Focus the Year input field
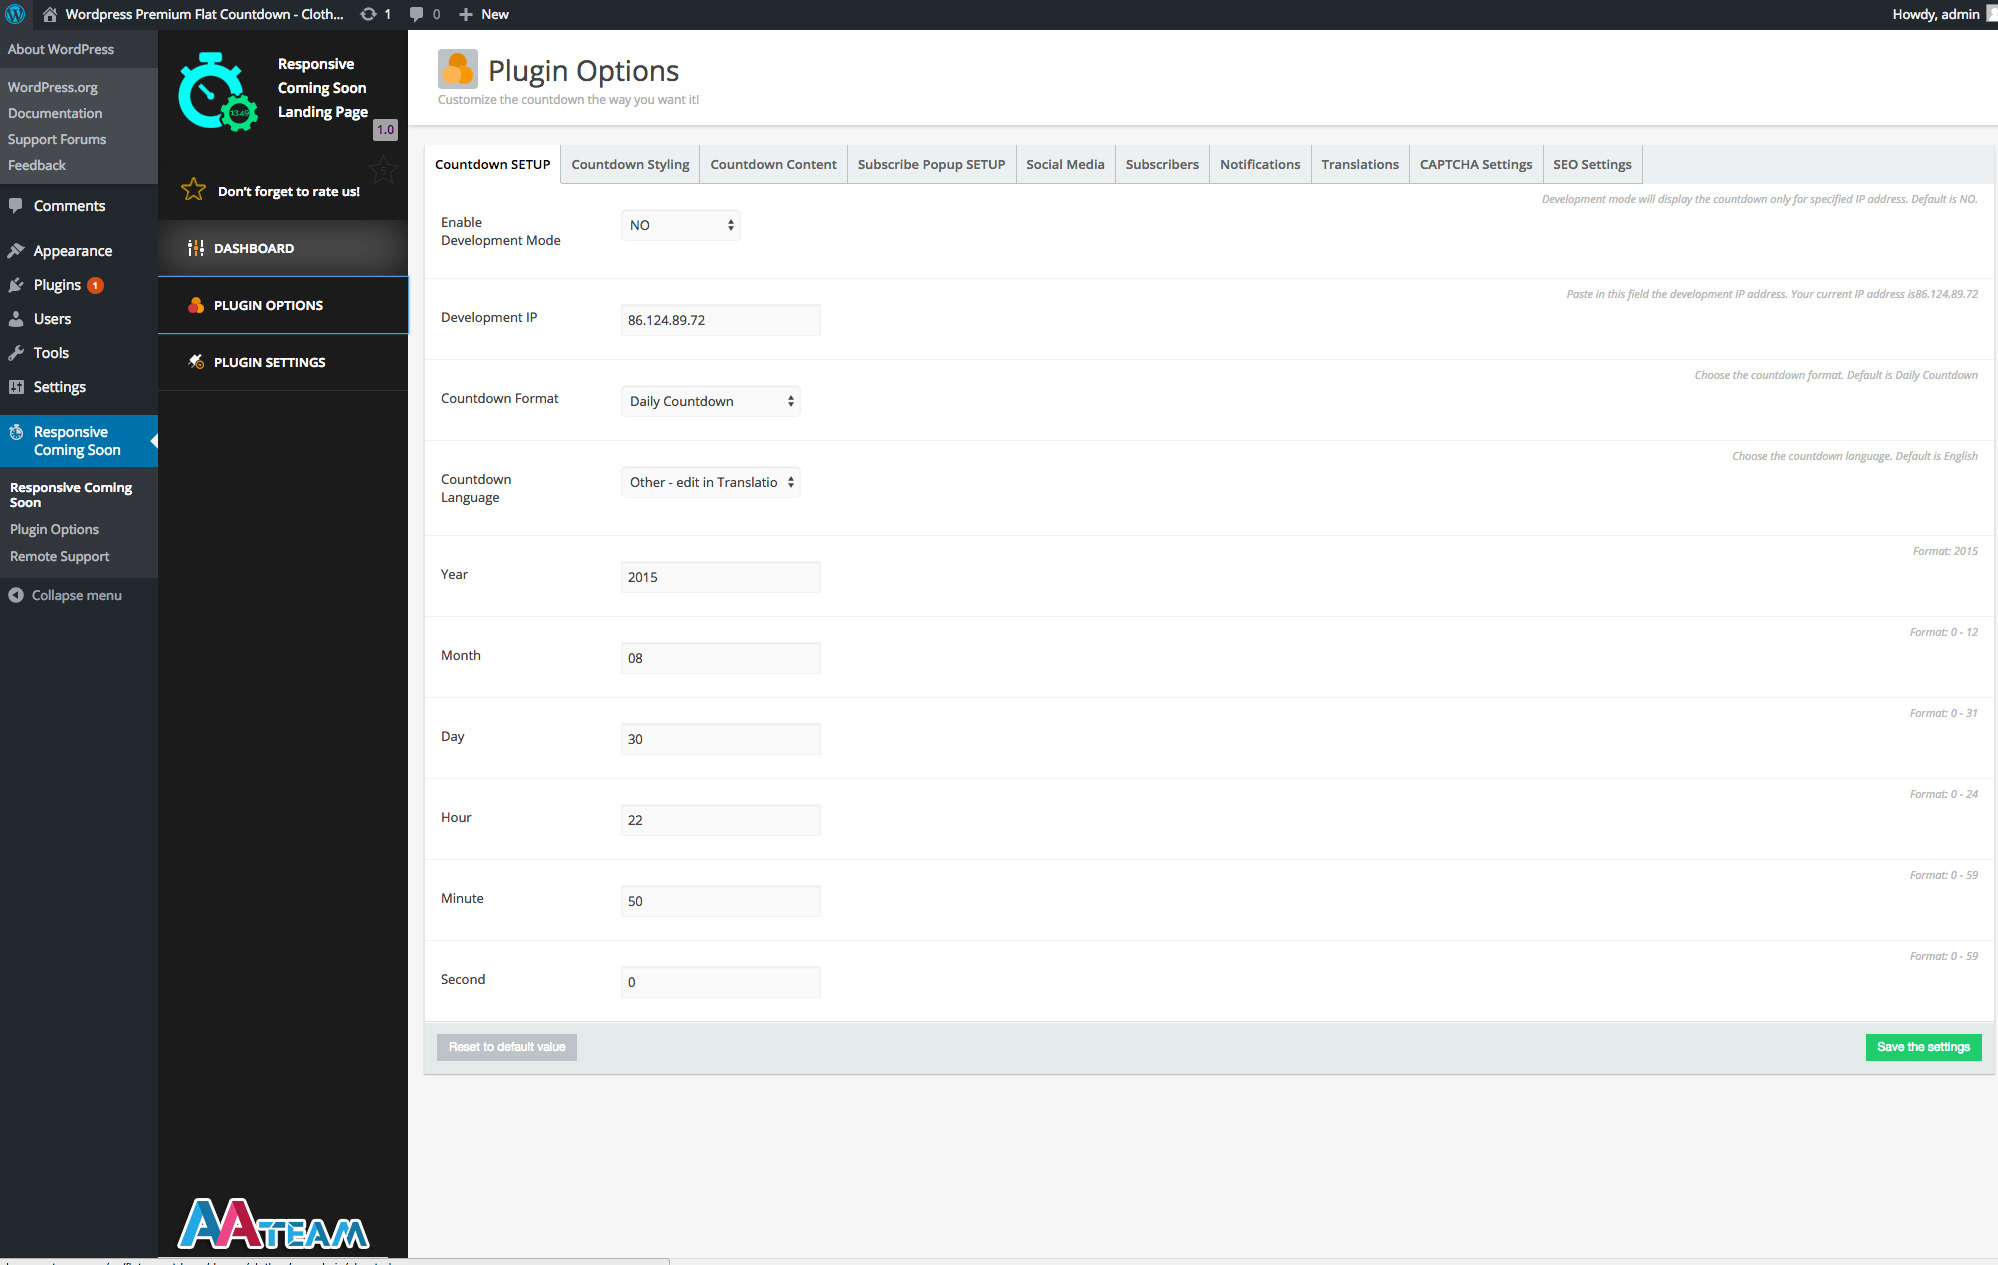Screen dimensions: 1998x1265 [720, 577]
